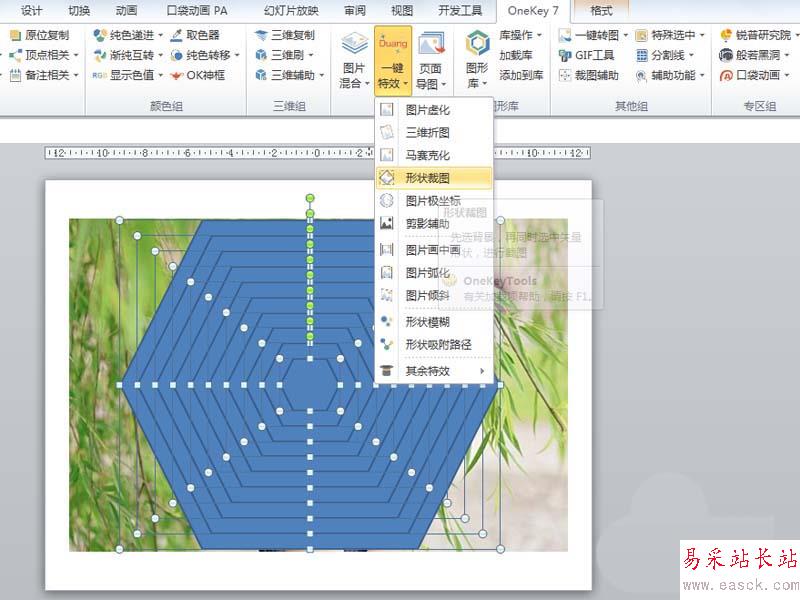Screen dimensions: 800x600
Task: Click the 加载库 button
Action: (x=516, y=55)
